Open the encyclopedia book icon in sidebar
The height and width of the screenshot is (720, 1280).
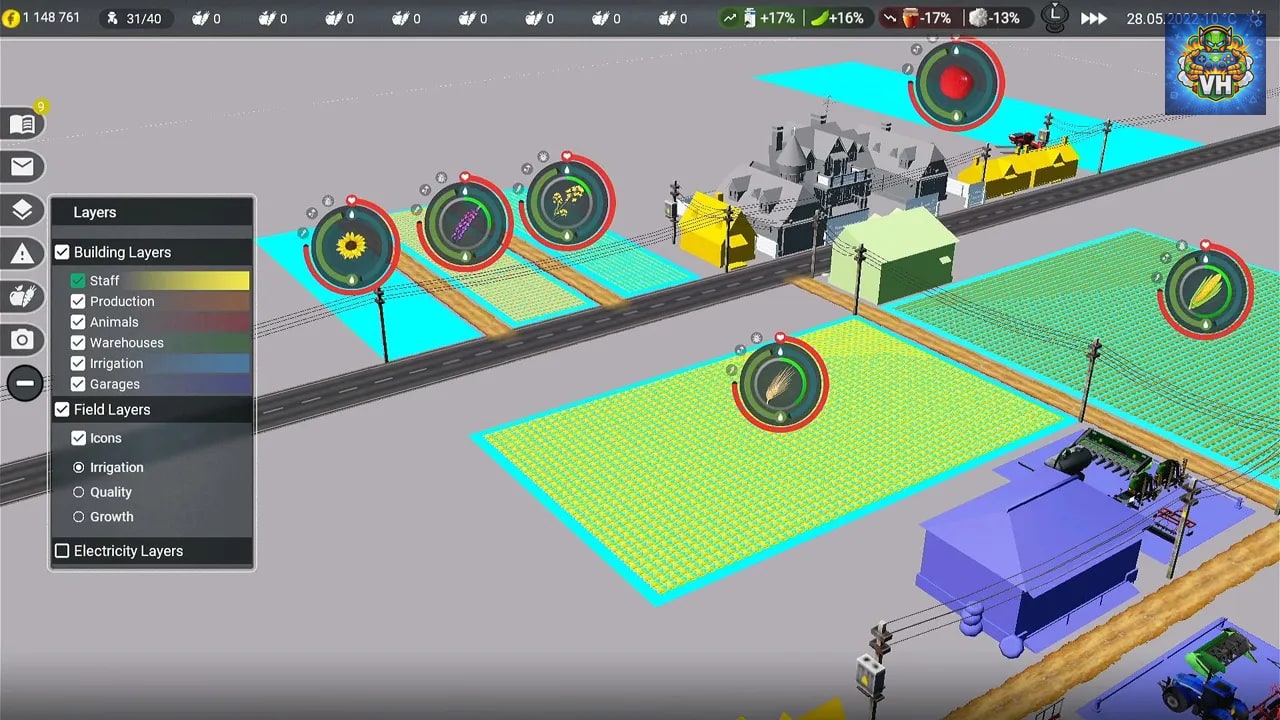22,124
